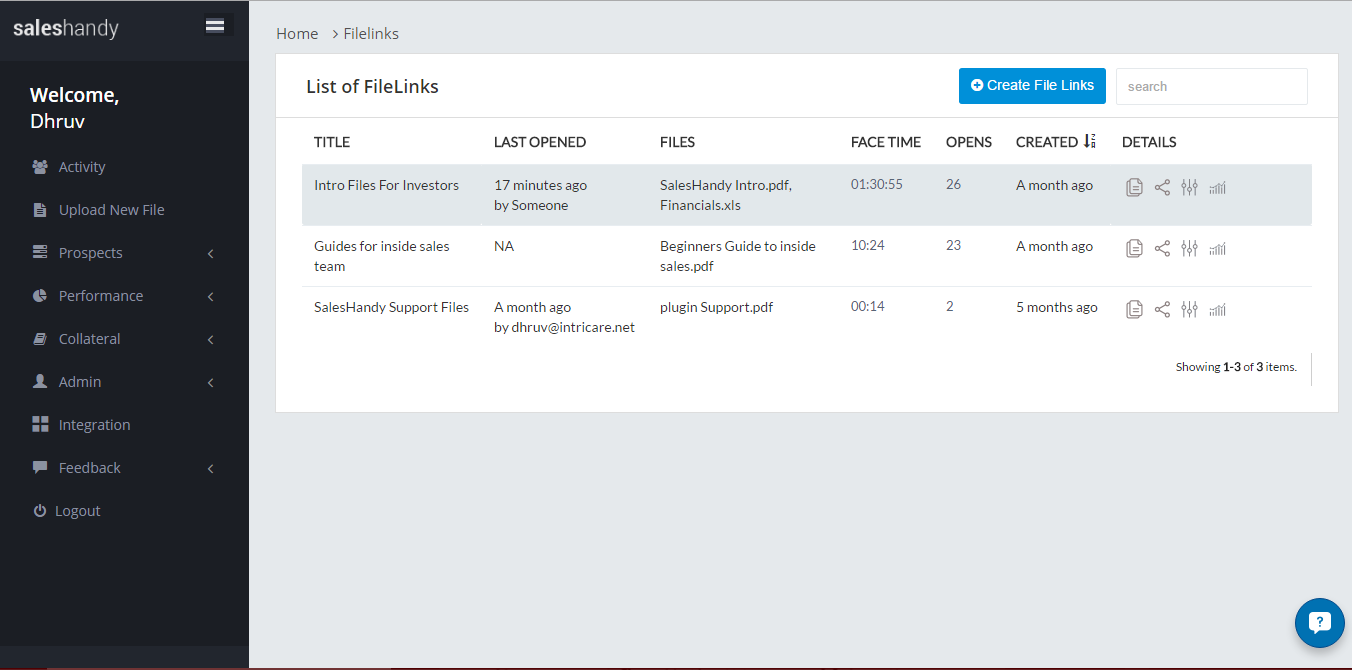Screen dimensions: 1352x670
Task: Click the Filelinks breadcrumb
Action: point(371,34)
